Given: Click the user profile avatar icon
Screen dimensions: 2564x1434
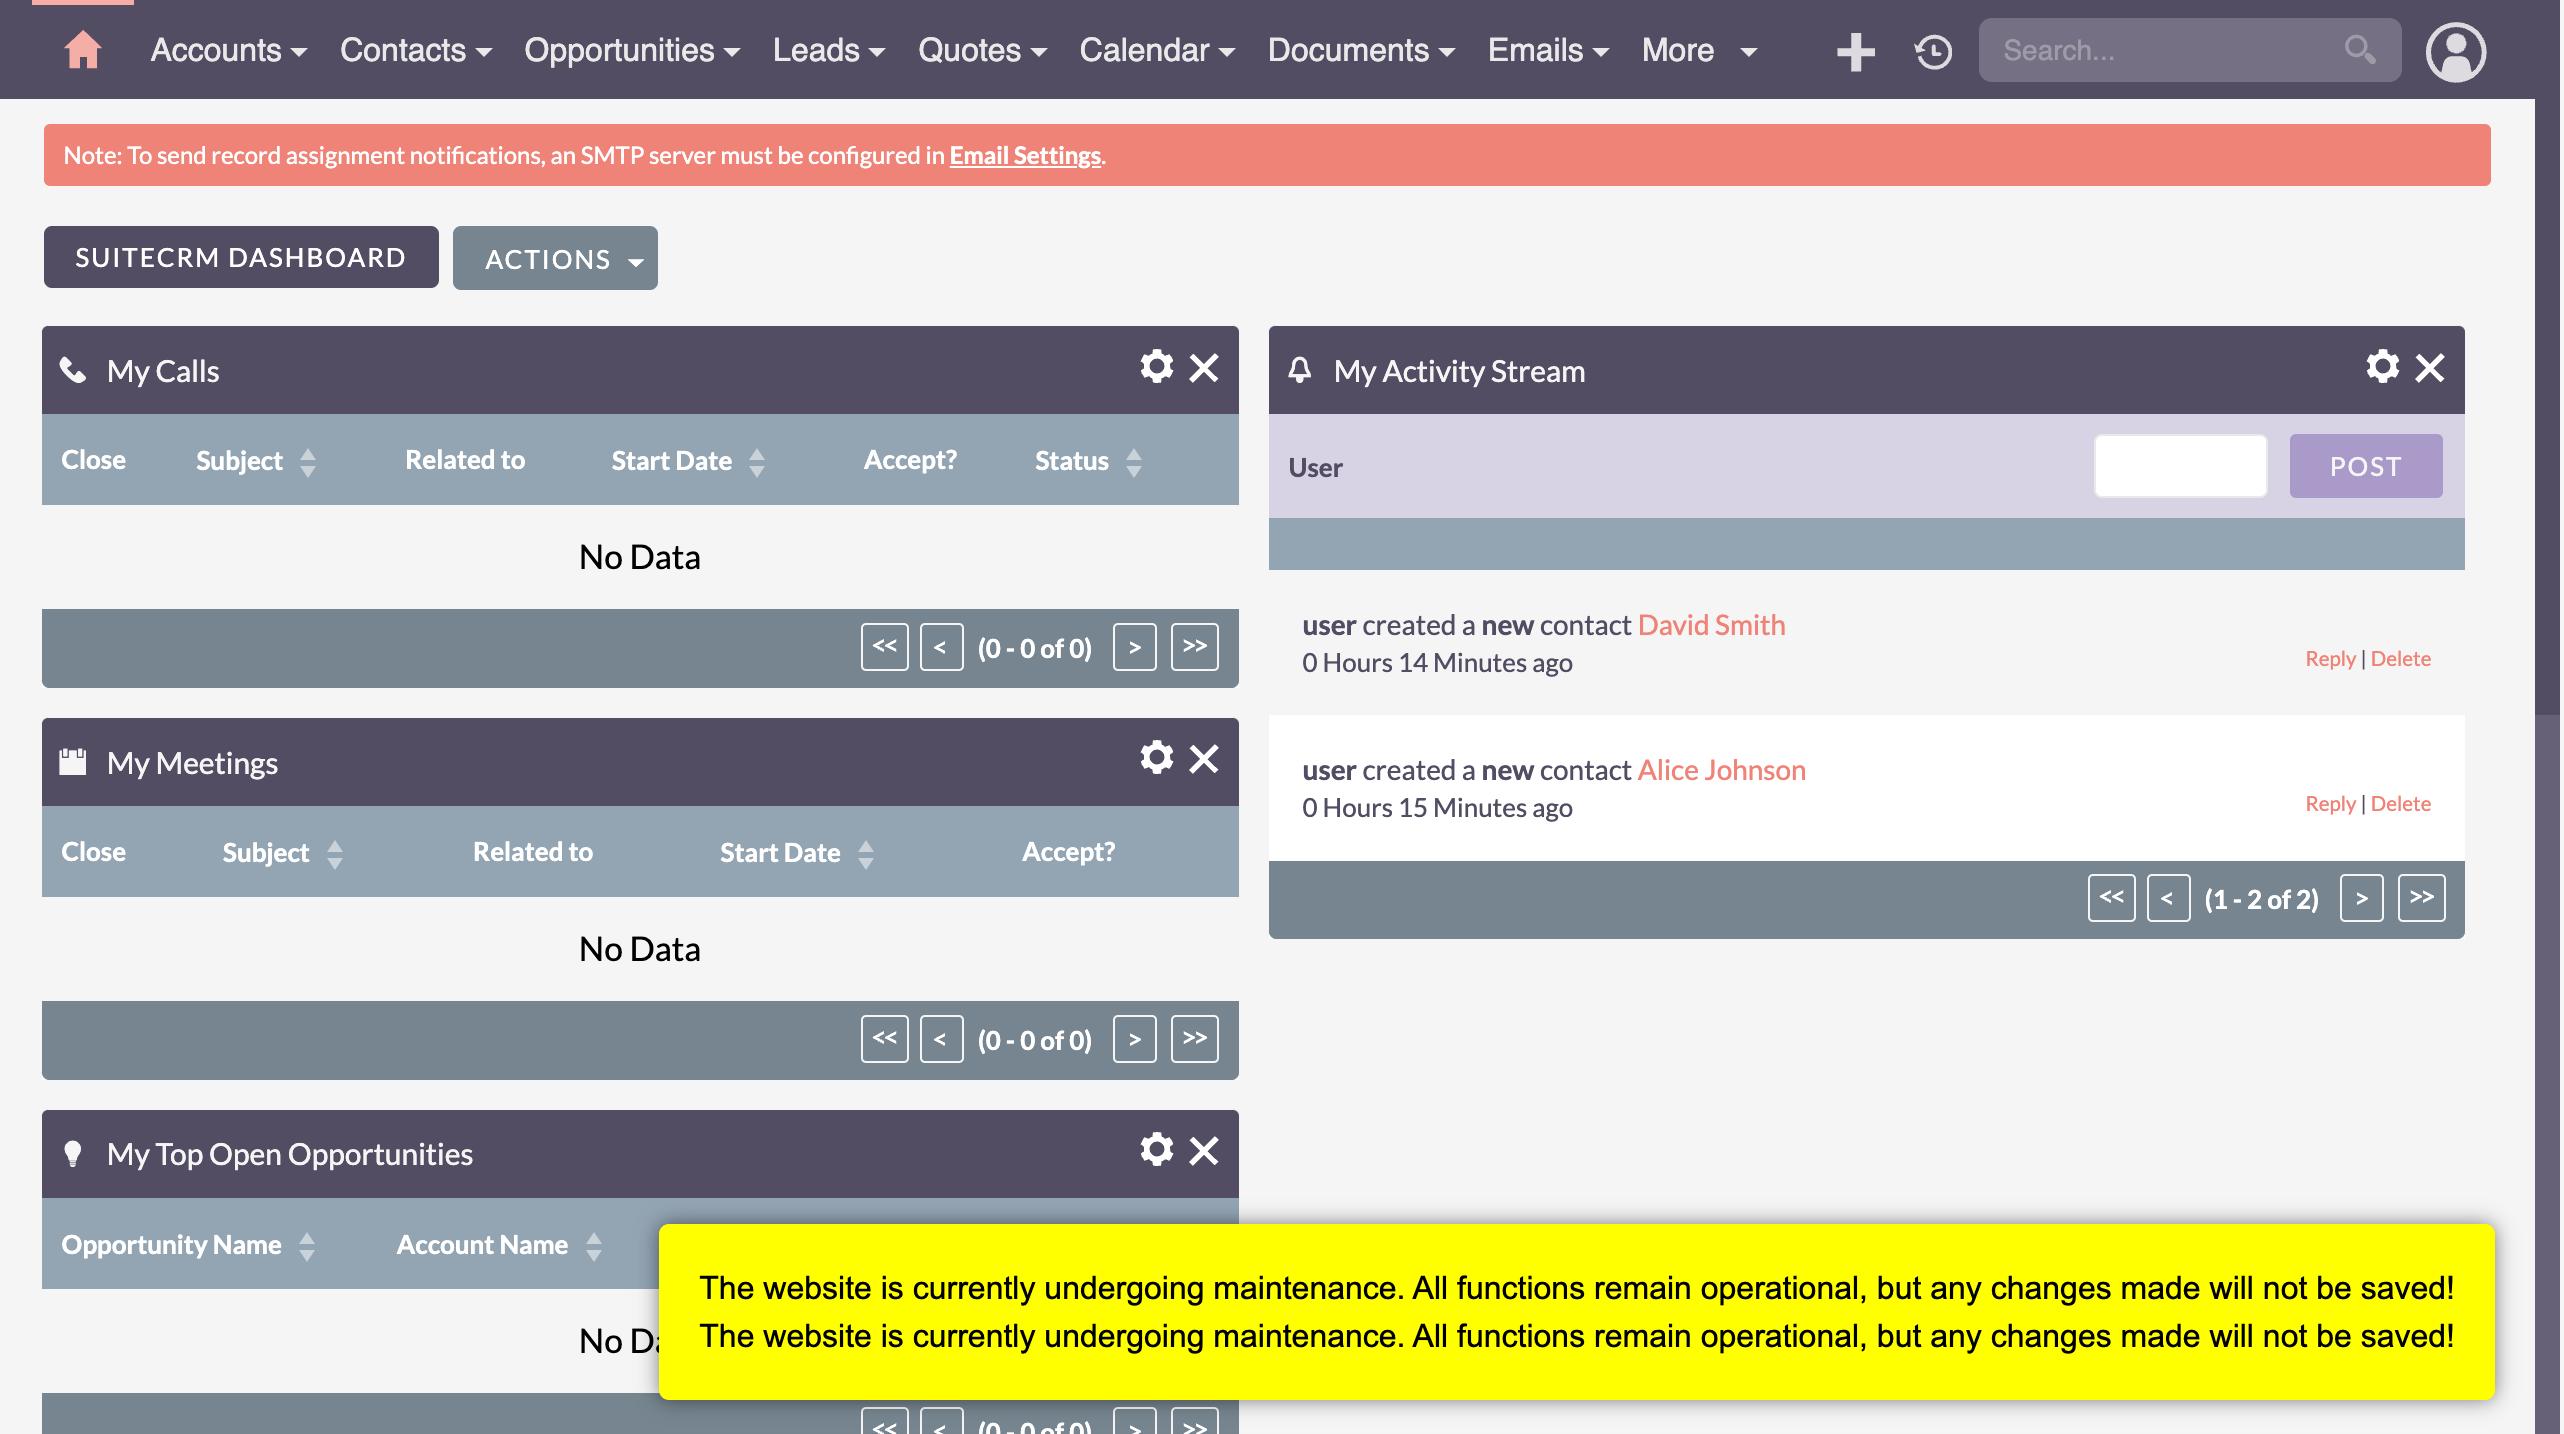Looking at the screenshot, I should pos(2455,52).
